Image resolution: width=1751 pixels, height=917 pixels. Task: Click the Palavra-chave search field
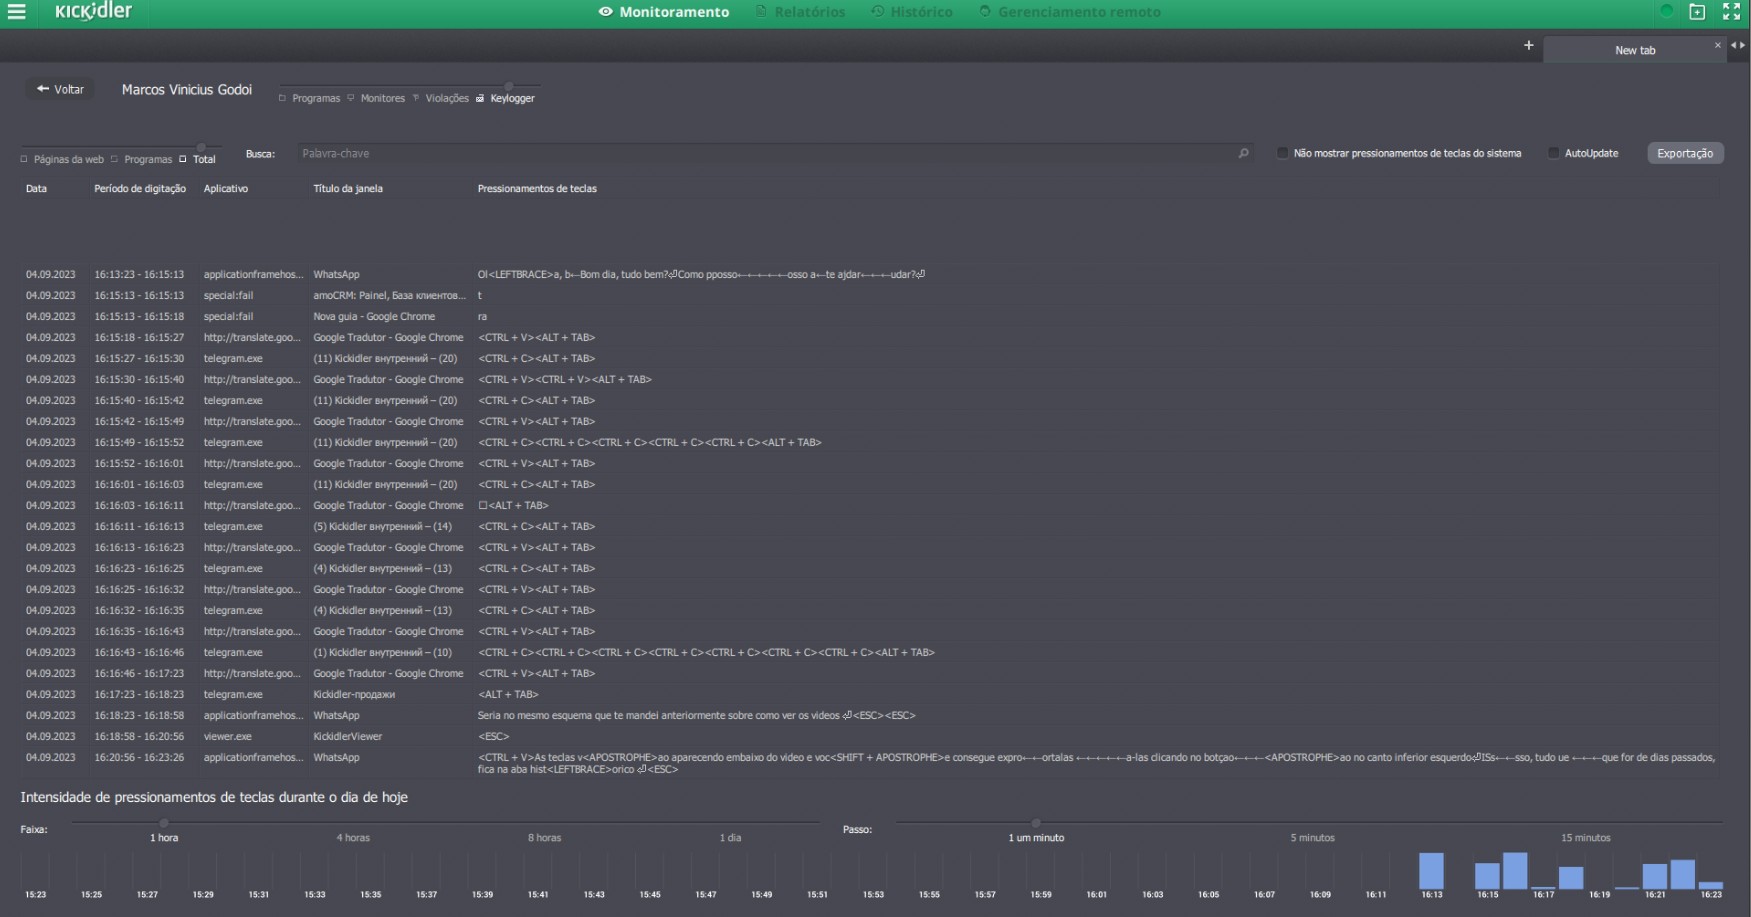tap(766, 154)
